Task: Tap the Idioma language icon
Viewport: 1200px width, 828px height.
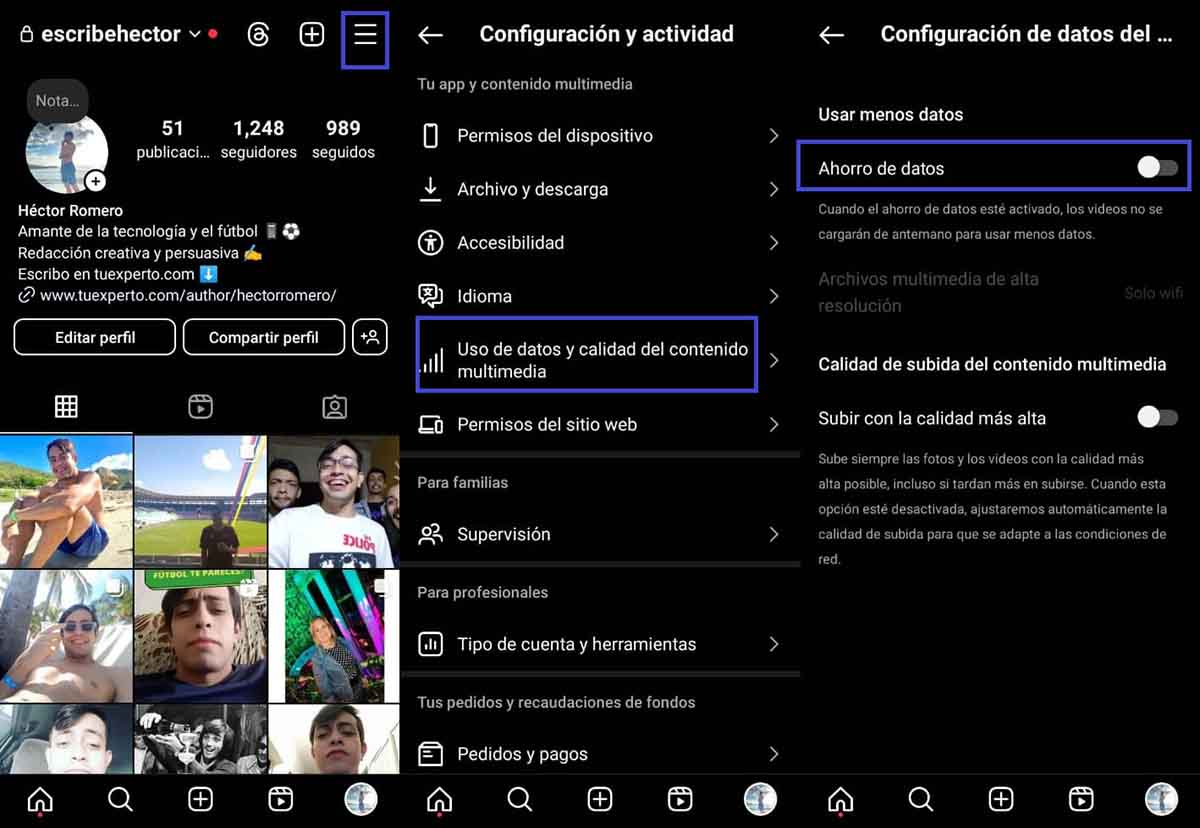Action: click(430, 296)
